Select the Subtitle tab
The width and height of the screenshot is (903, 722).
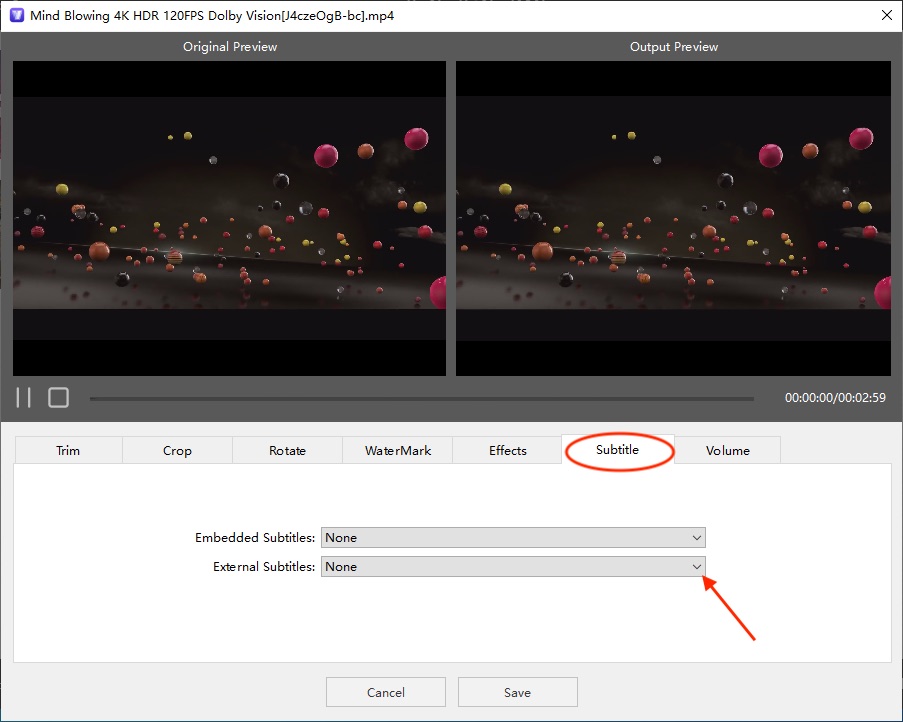click(x=617, y=450)
